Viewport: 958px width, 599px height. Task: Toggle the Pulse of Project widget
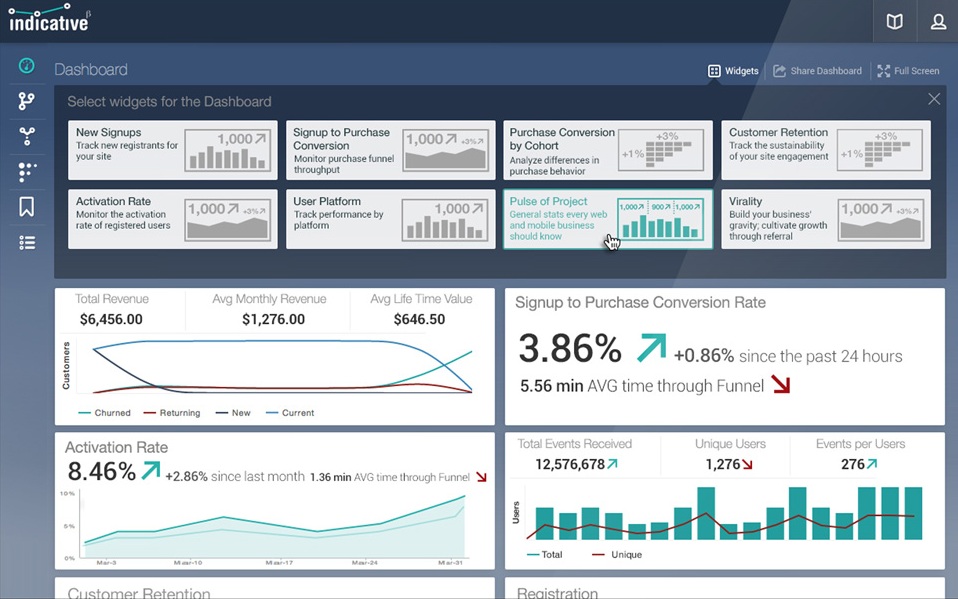pyautogui.click(x=607, y=219)
